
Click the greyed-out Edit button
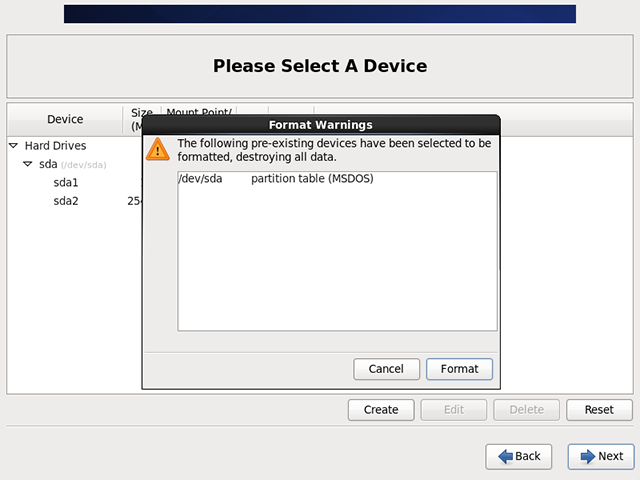pyautogui.click(x=454, y=409)
